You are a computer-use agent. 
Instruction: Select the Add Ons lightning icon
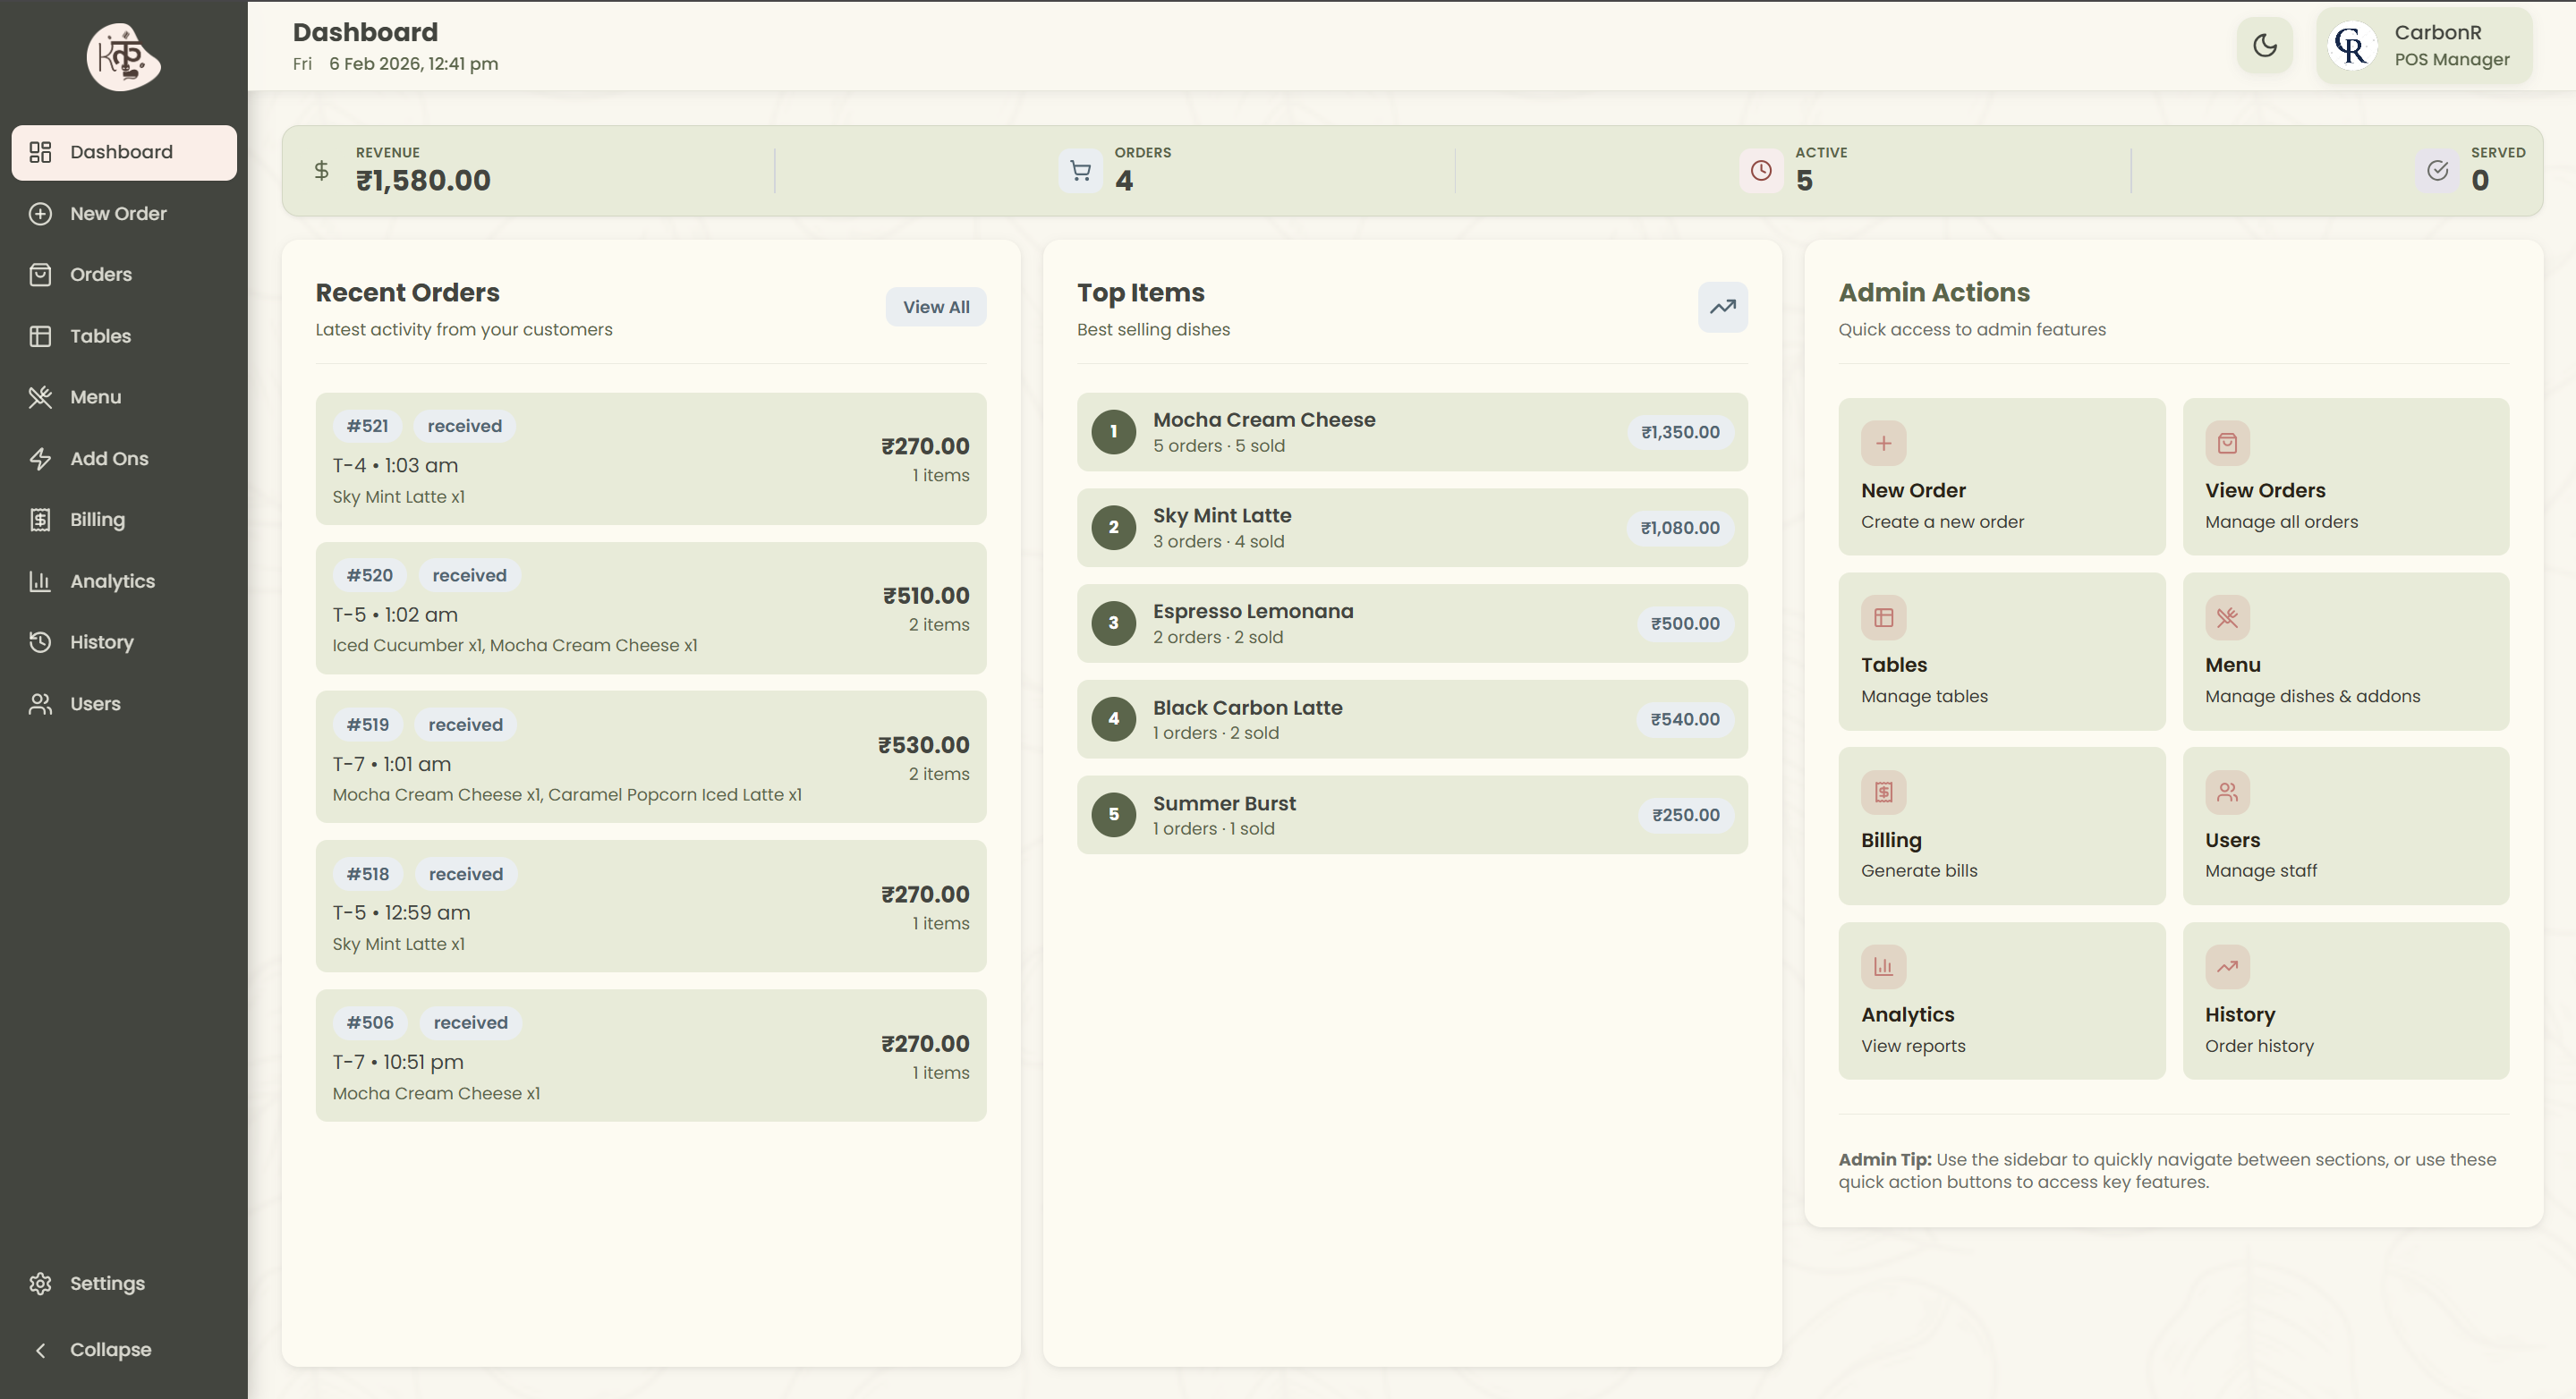click(40, 458)
